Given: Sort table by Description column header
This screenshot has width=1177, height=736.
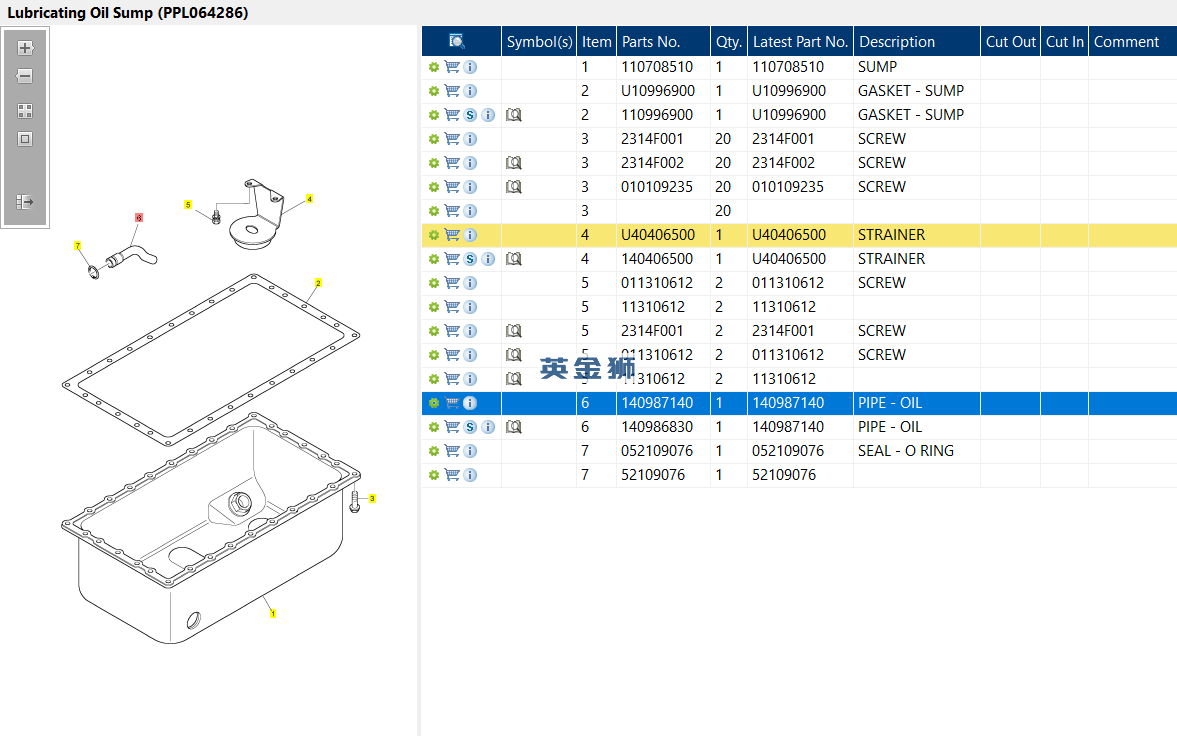Looking at the screenshot, I should pyautogui.click(x=917, y=42).
